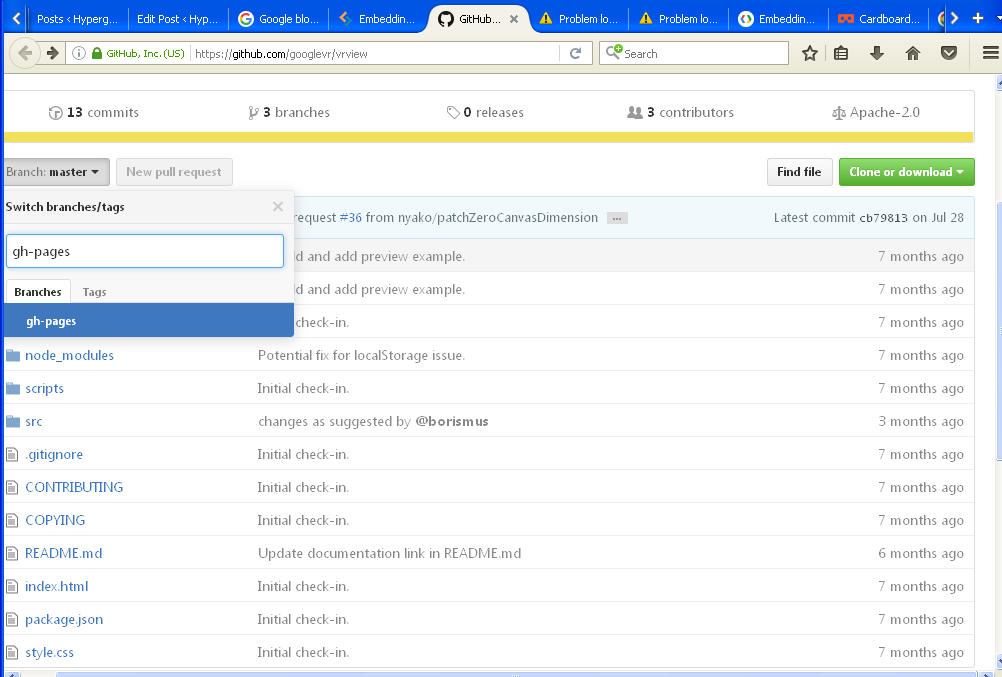Open the Clone or download dropdown

[x=906, y=172]
